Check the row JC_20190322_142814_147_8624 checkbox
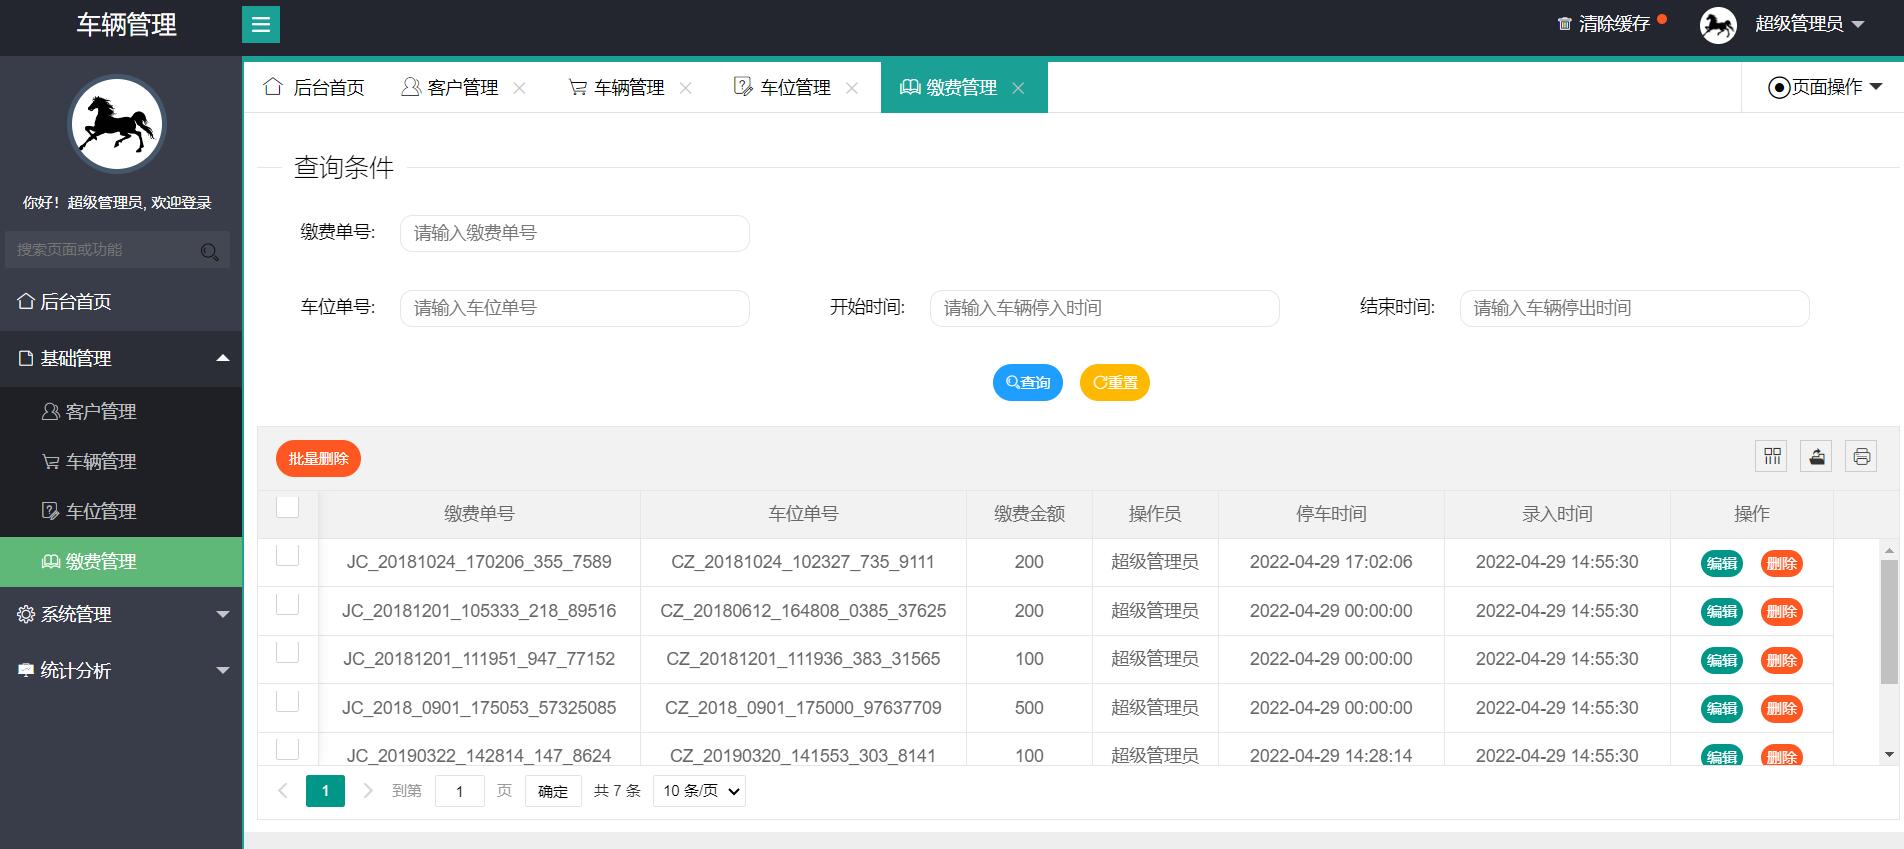Screen dimensions: 1904x849 (287, 748)
